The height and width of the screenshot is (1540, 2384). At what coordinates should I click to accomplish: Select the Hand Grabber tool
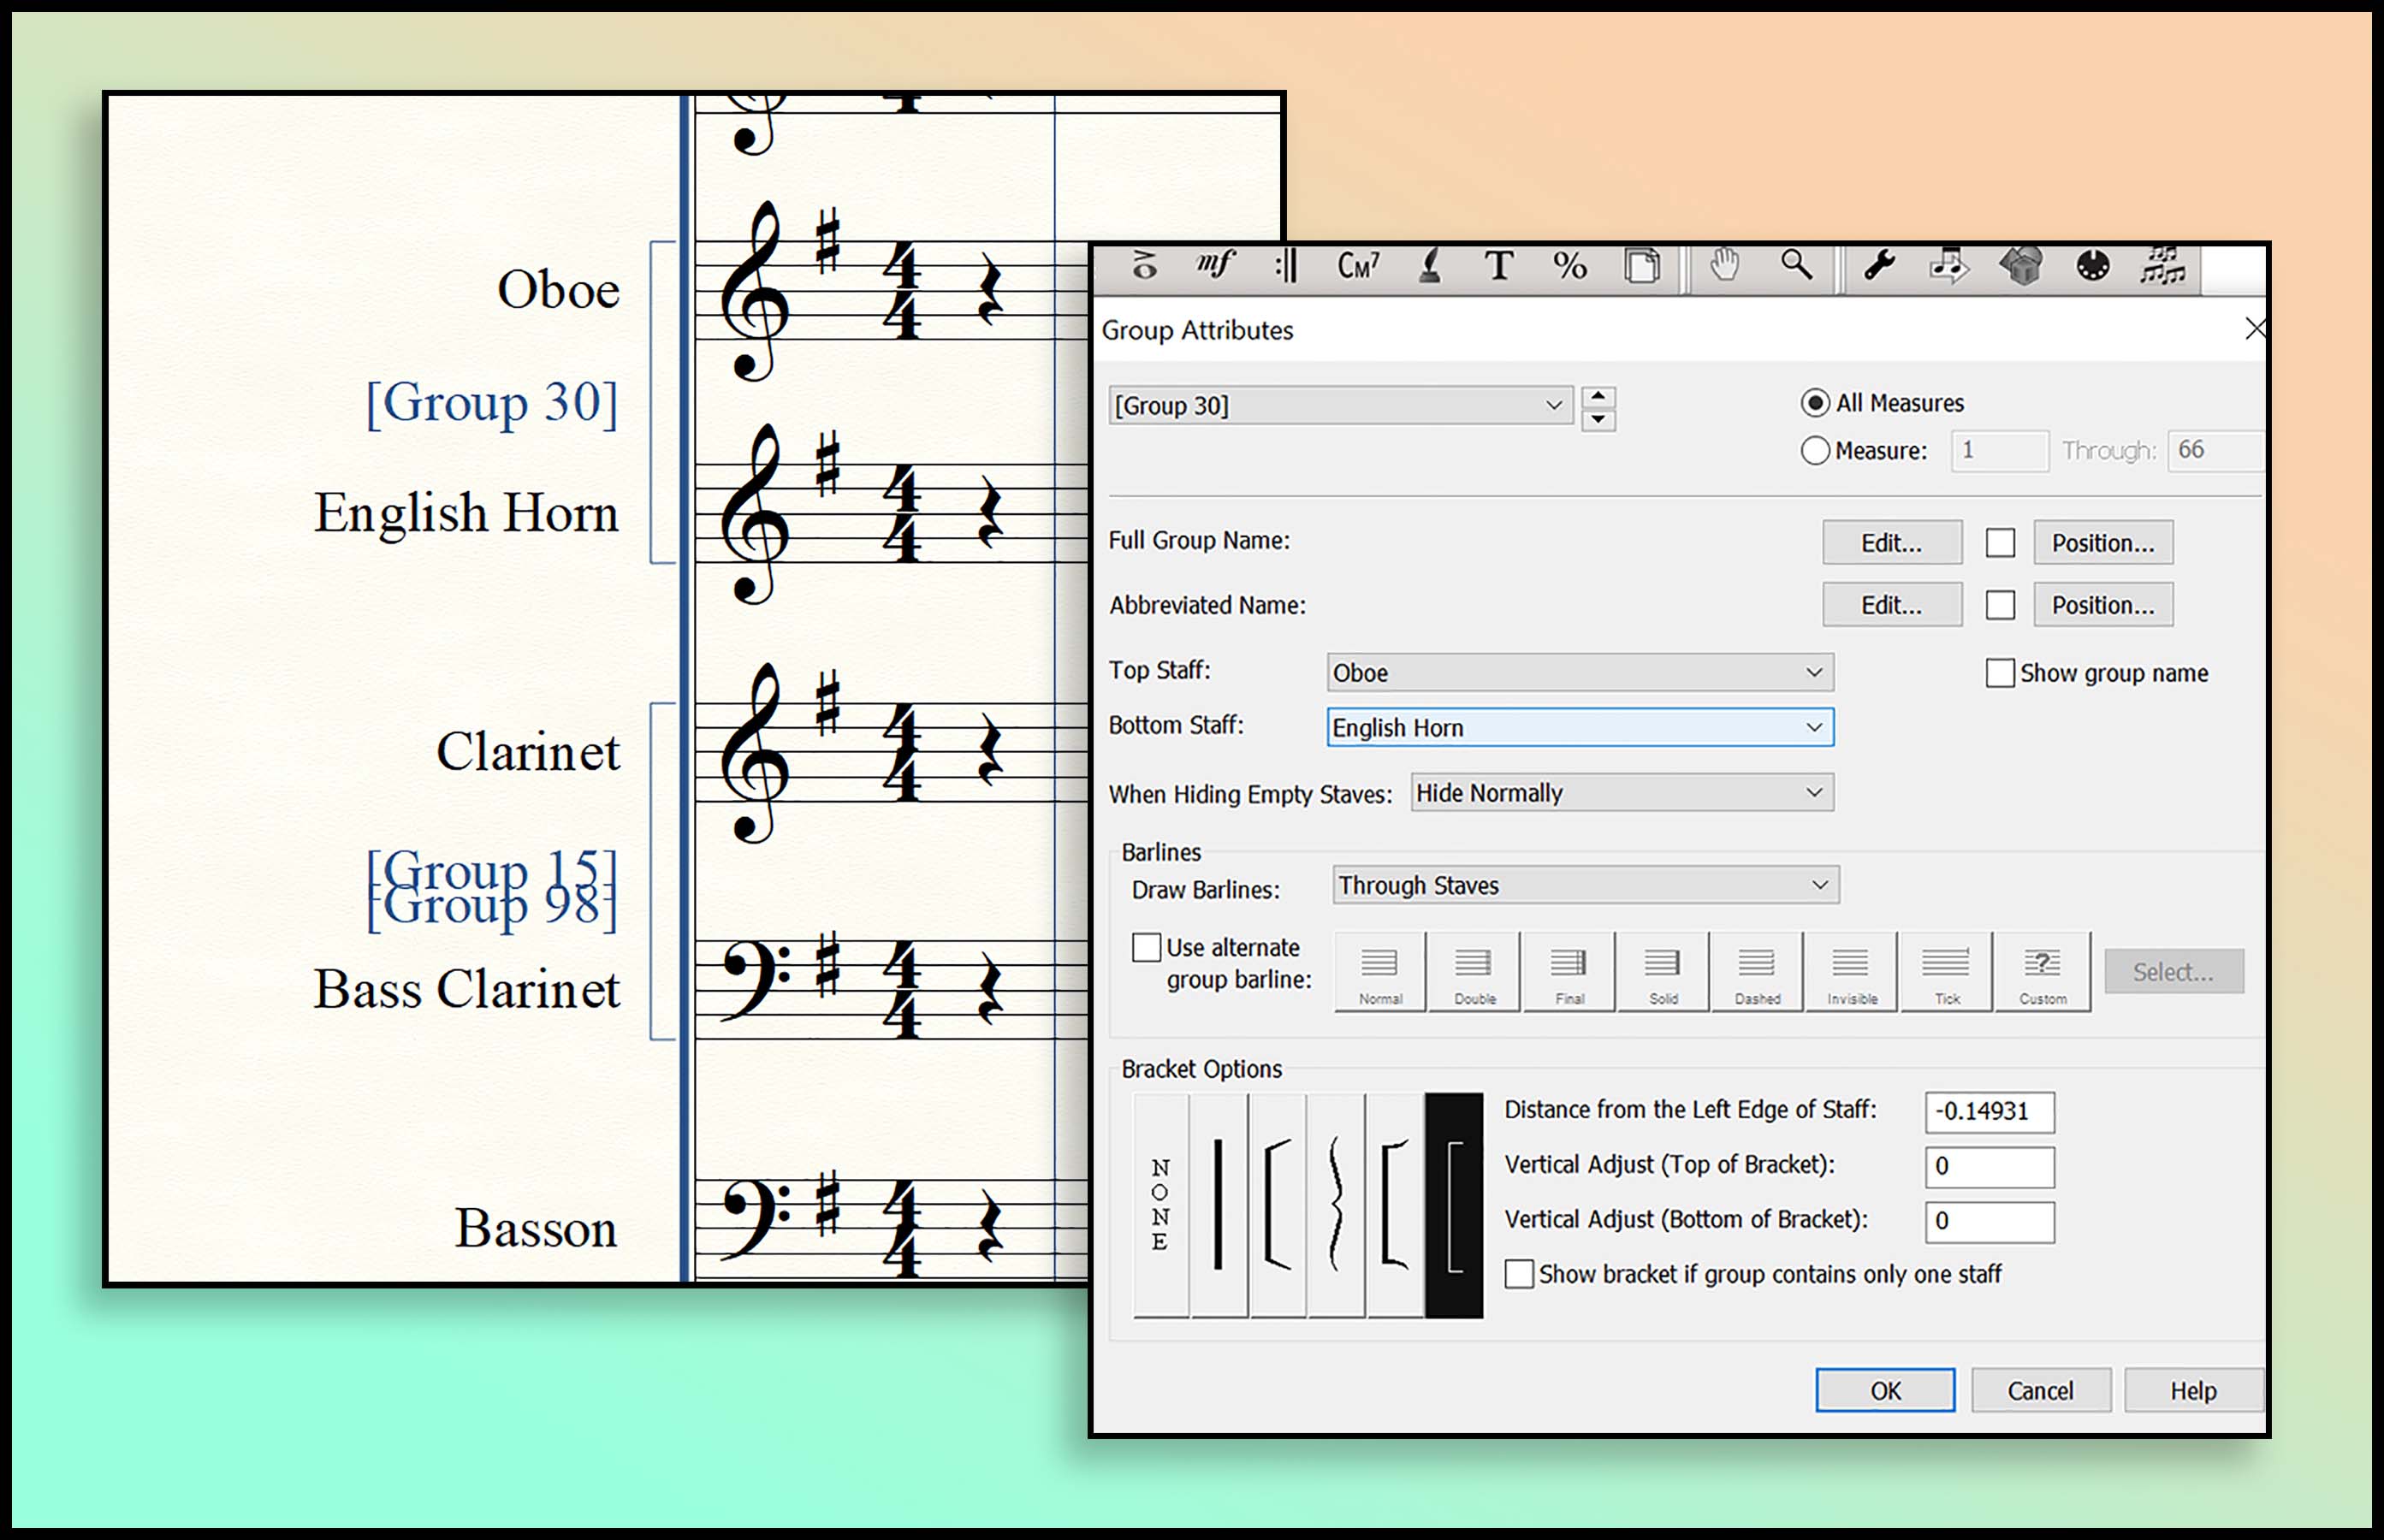[x=1724, y=266]
